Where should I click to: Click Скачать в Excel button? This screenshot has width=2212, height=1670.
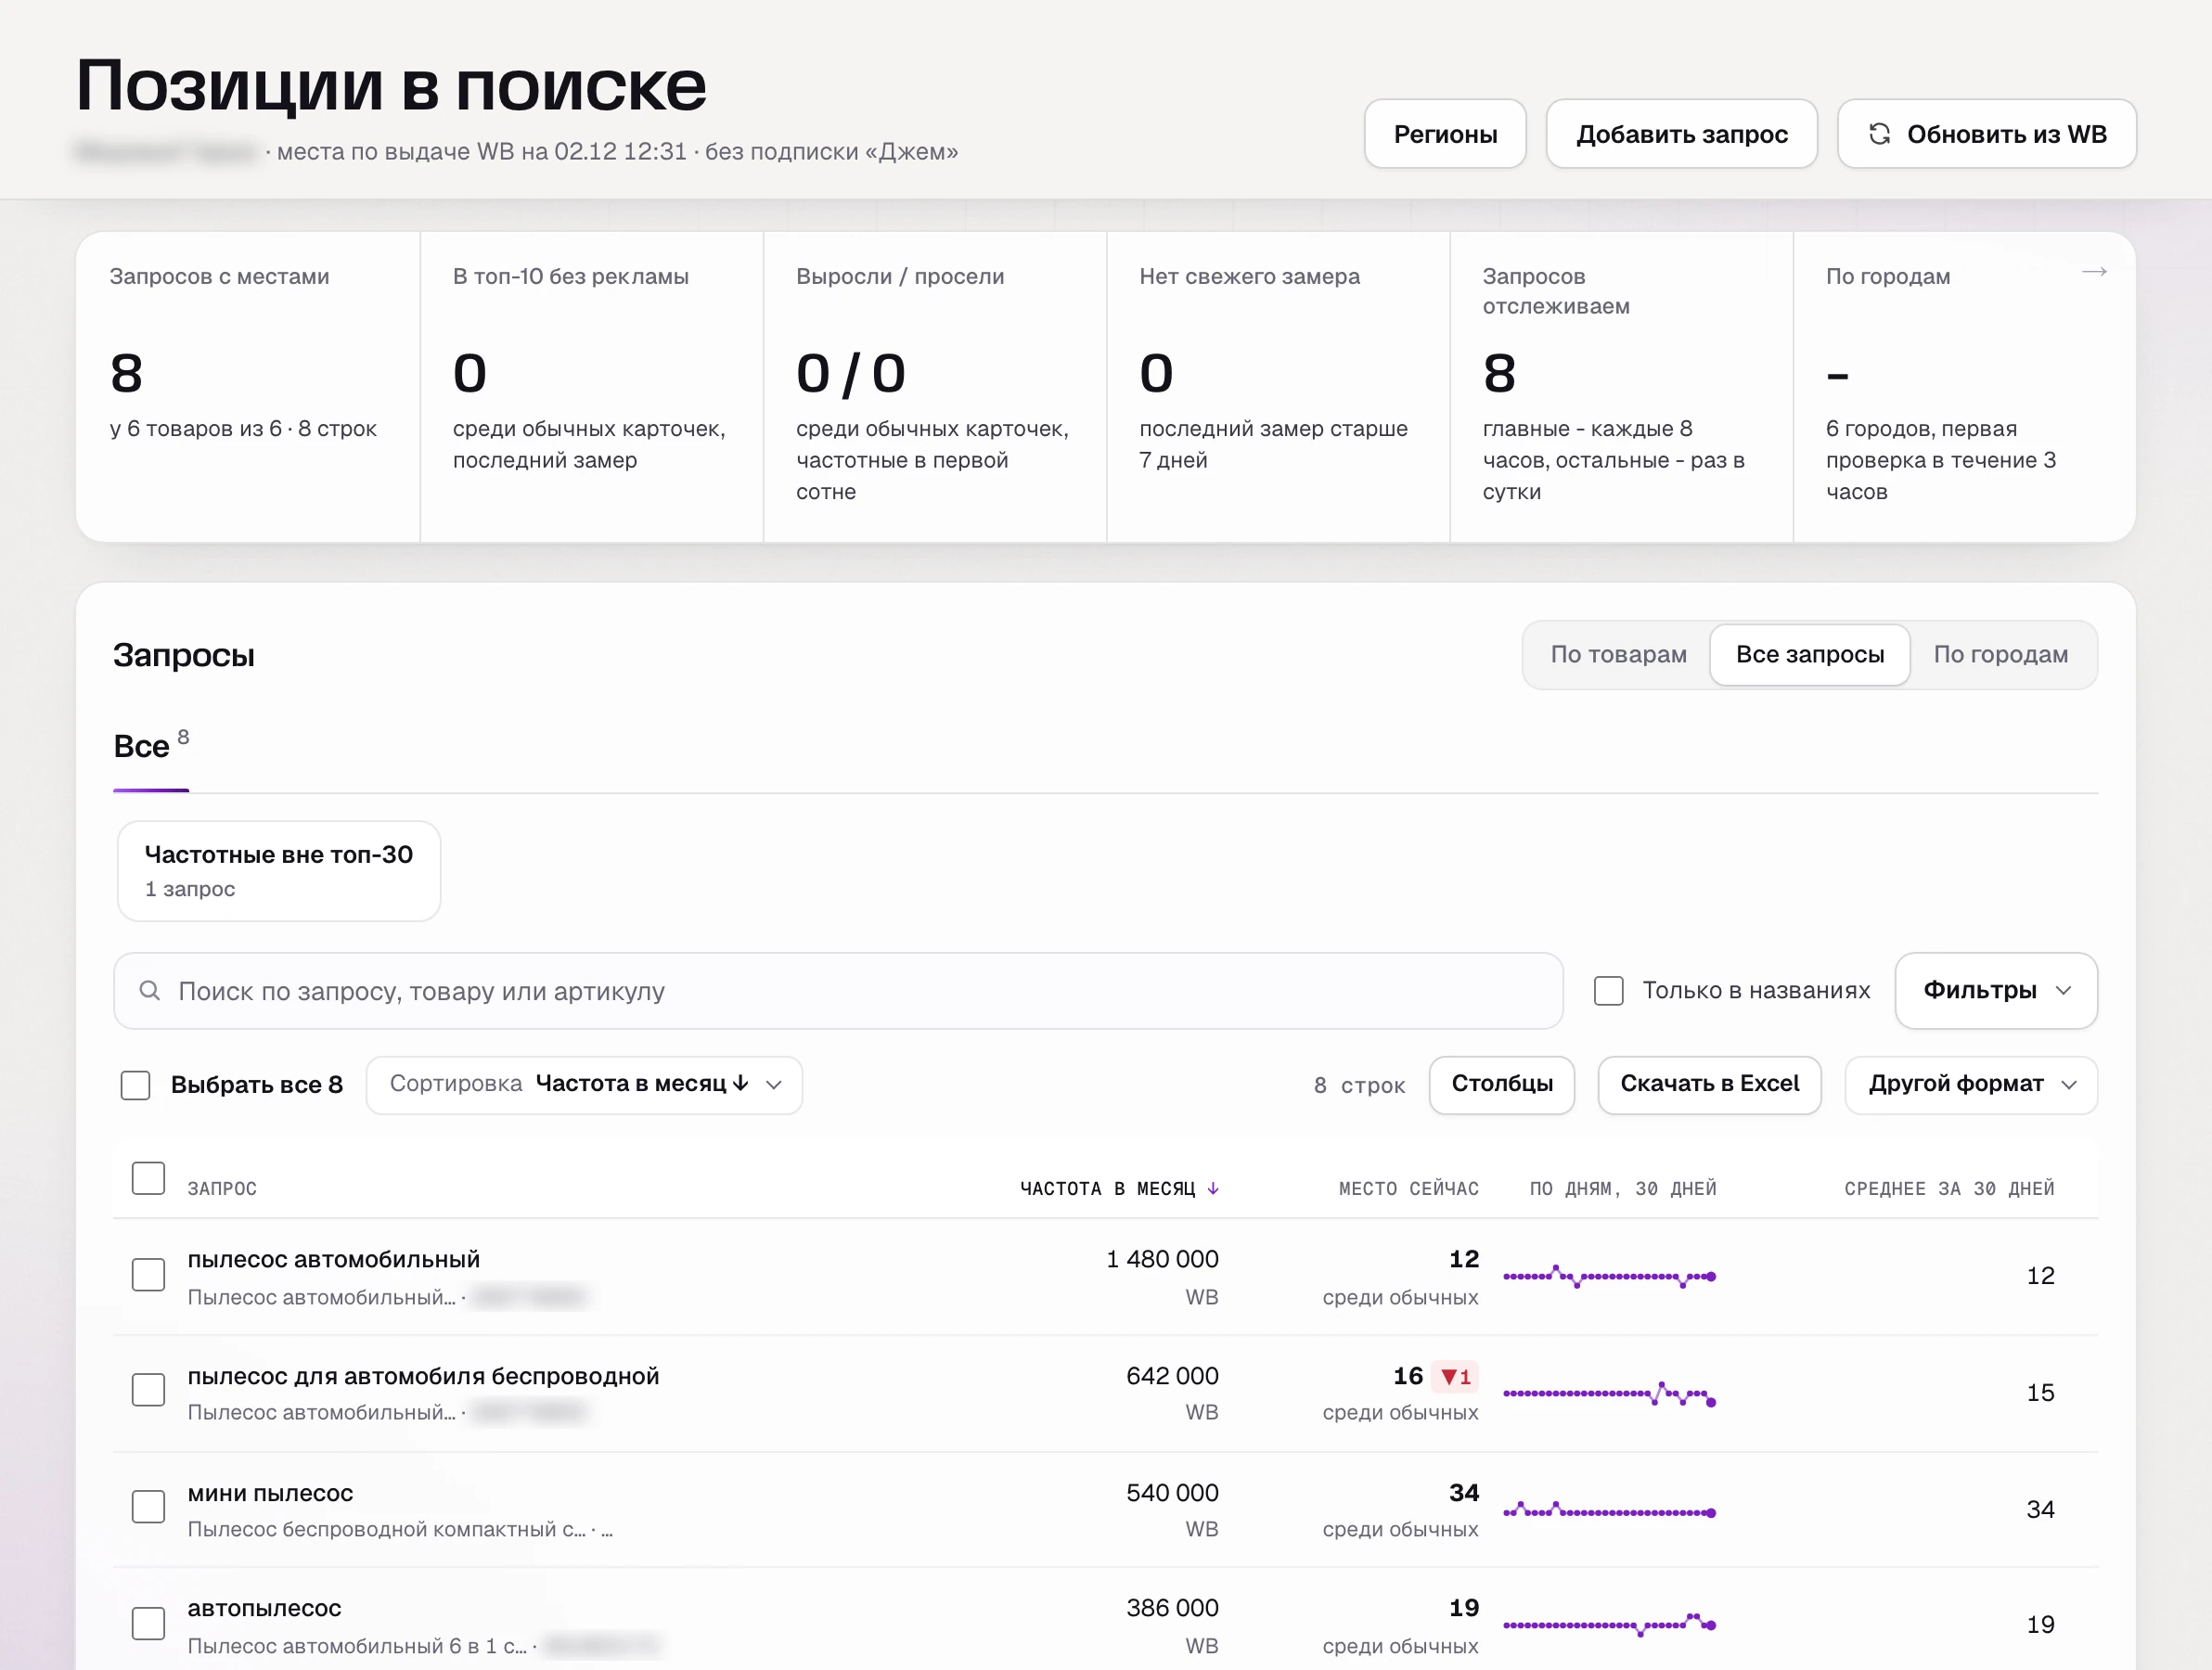[x=1710, y=1085]
